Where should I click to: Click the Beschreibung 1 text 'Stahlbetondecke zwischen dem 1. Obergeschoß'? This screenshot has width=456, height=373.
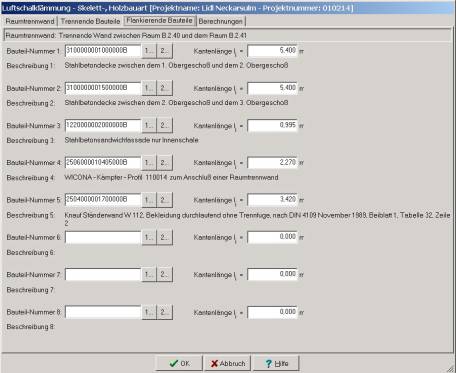(x=138, y=65)
